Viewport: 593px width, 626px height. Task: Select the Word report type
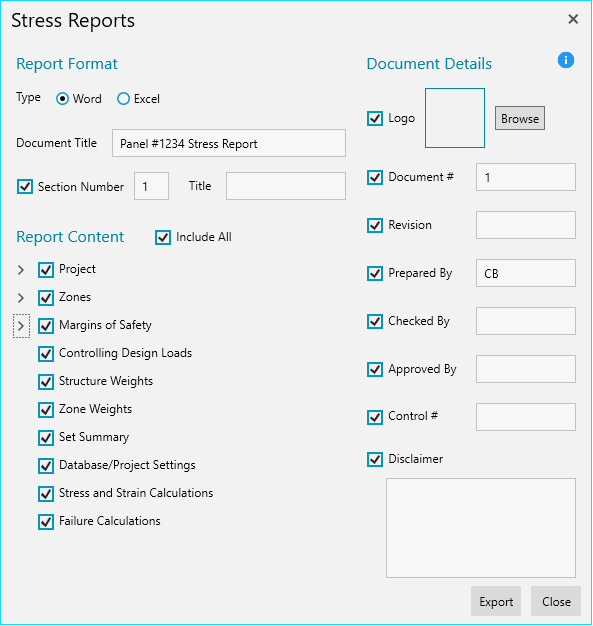[62, 99]
